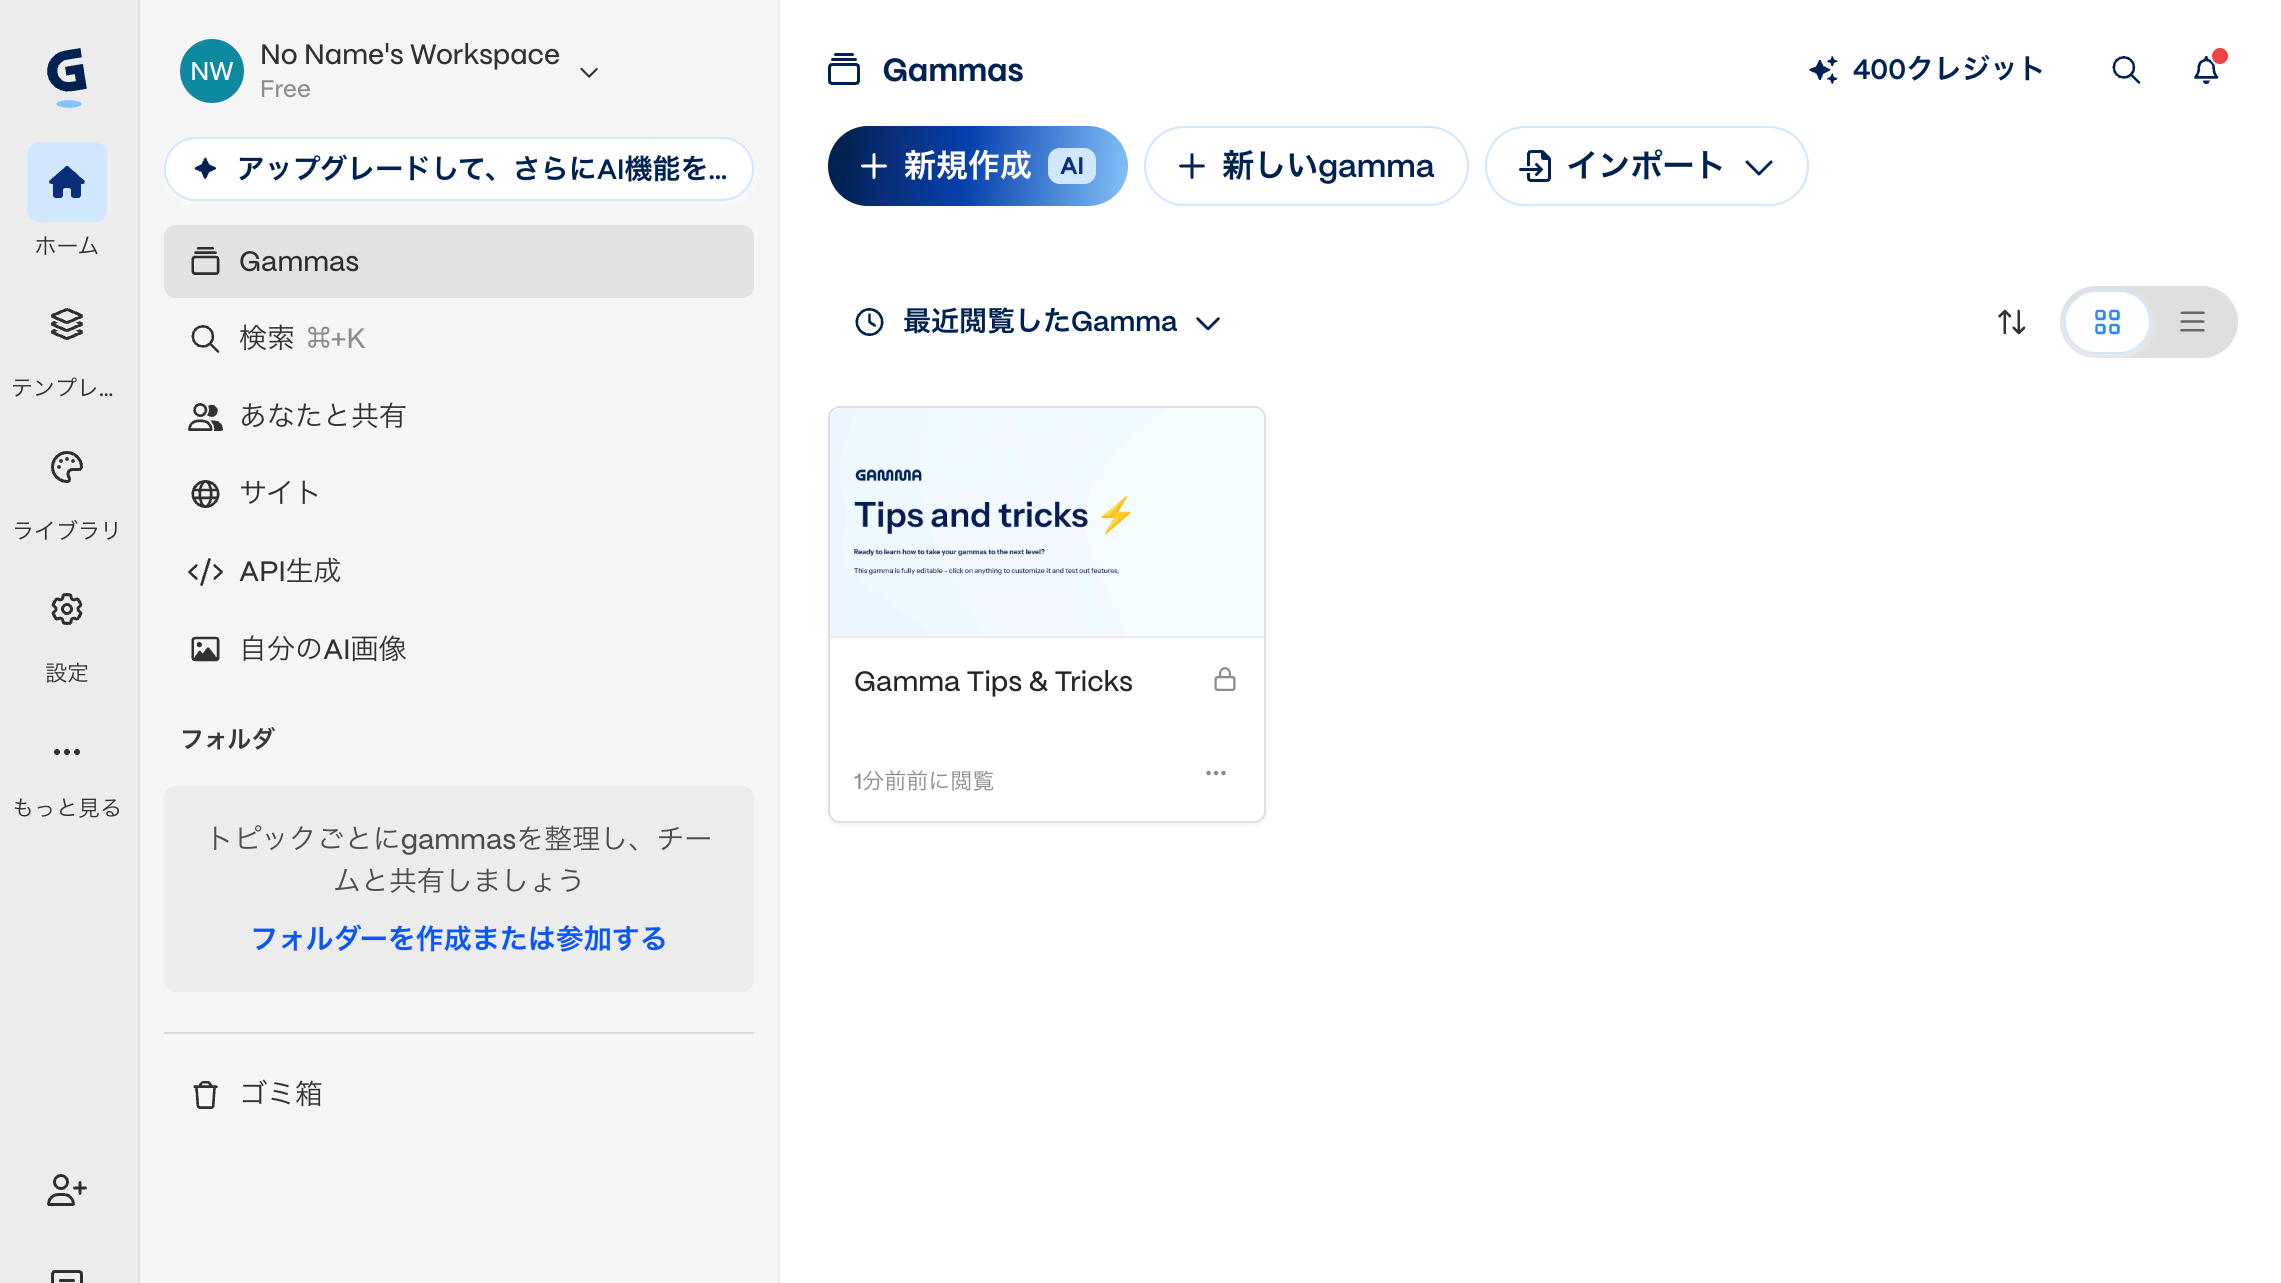Click the search magnifier in top bar
The height and width of the screenshot is (1283, 2281).
click(x=2125, y=70)
